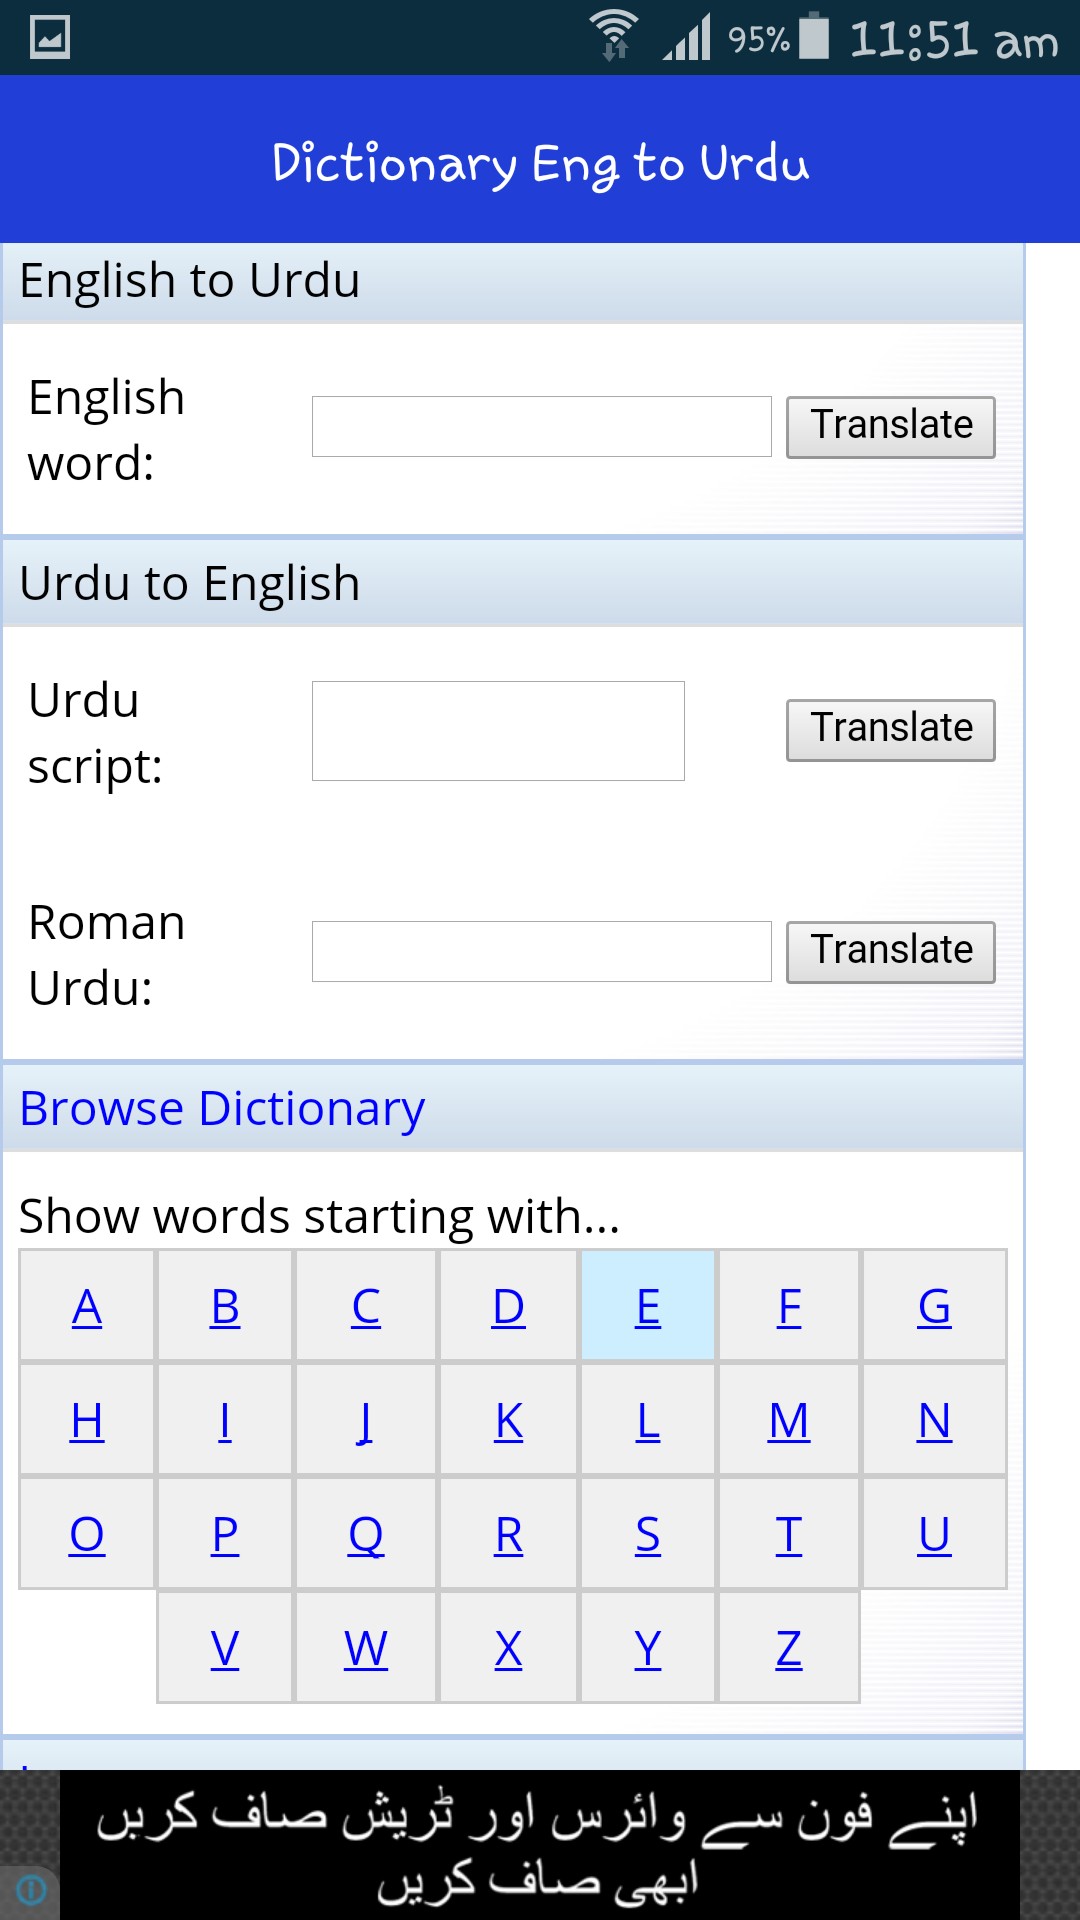Open the Browse Dictionary link
This screenshot has height=1920, width=1080.
pyautogui.click(x=222, y=1109)
